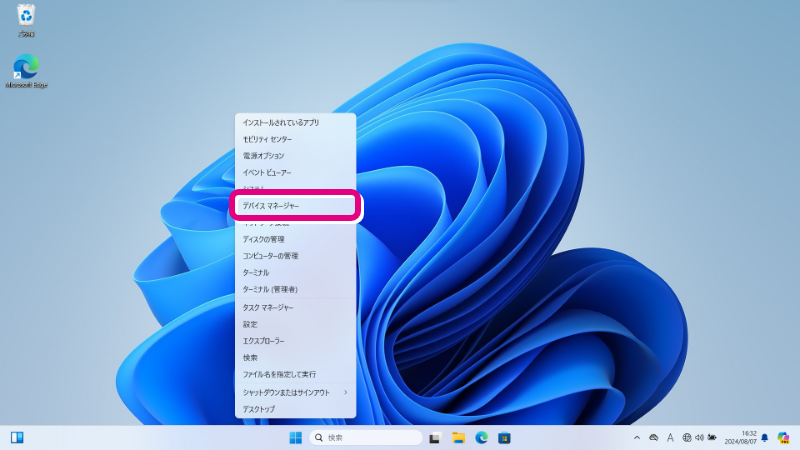Screen dimensions: 800x450
Task: Choose ターミナル (管理者) menu entry
Action: (295, 289)
